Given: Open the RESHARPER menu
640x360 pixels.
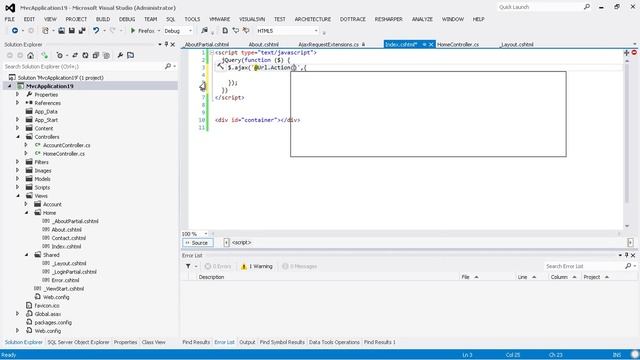Looking at the screenshot, I should pyautogui.click(x=389, y=19).
